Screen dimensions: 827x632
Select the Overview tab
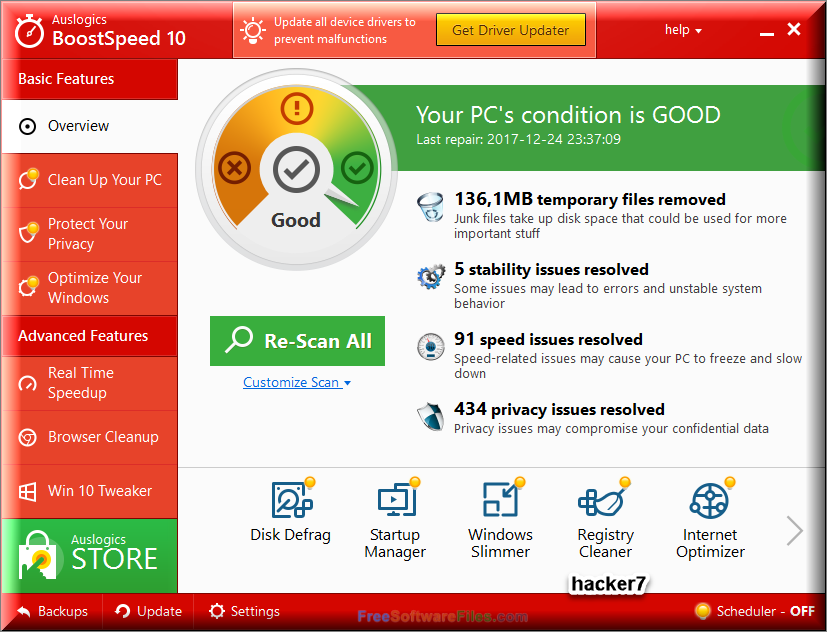click(90, 127)
